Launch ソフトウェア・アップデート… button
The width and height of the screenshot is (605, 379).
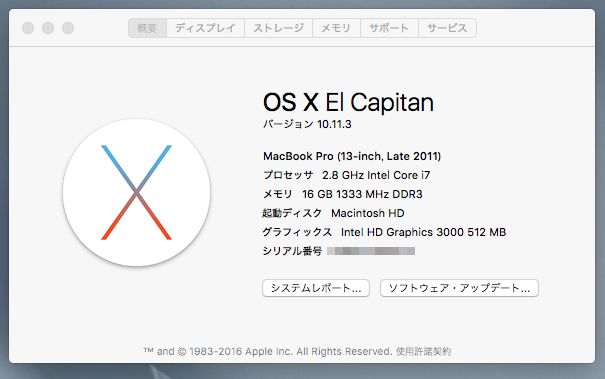(x=459, y=288)
